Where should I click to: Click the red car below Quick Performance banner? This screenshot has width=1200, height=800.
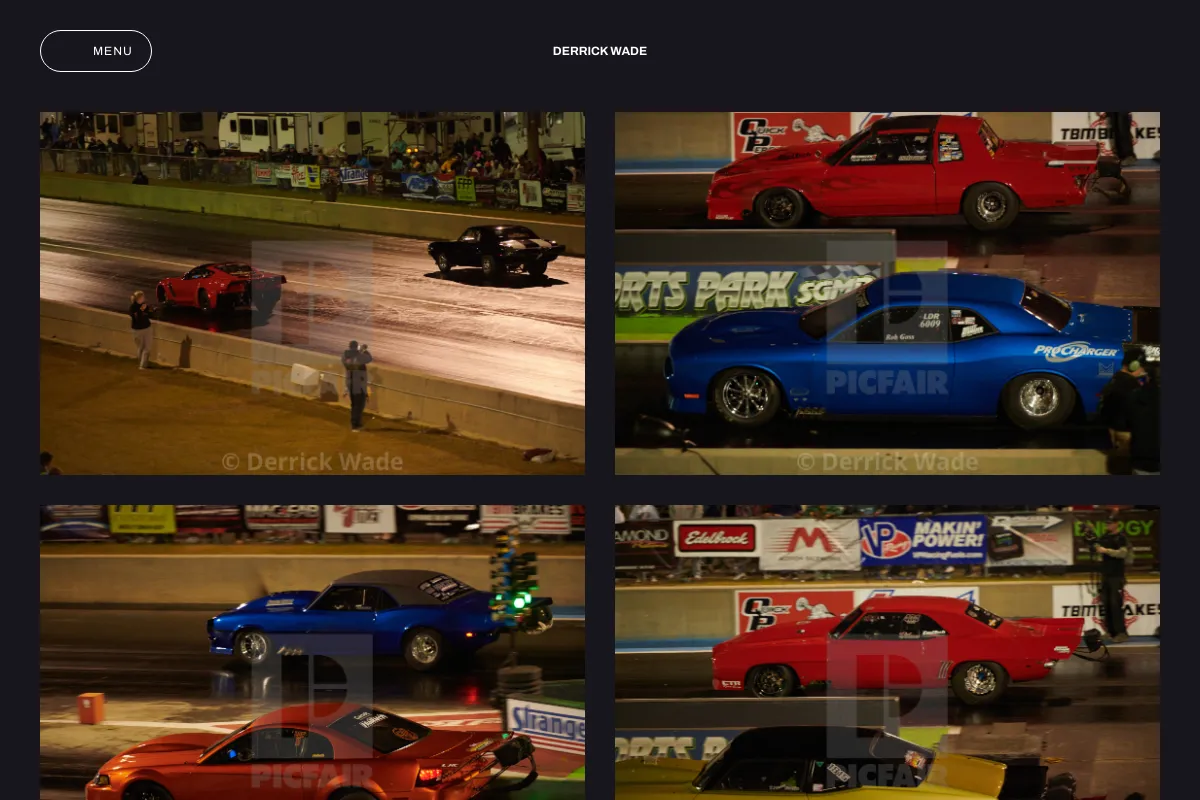click(905, 171)
